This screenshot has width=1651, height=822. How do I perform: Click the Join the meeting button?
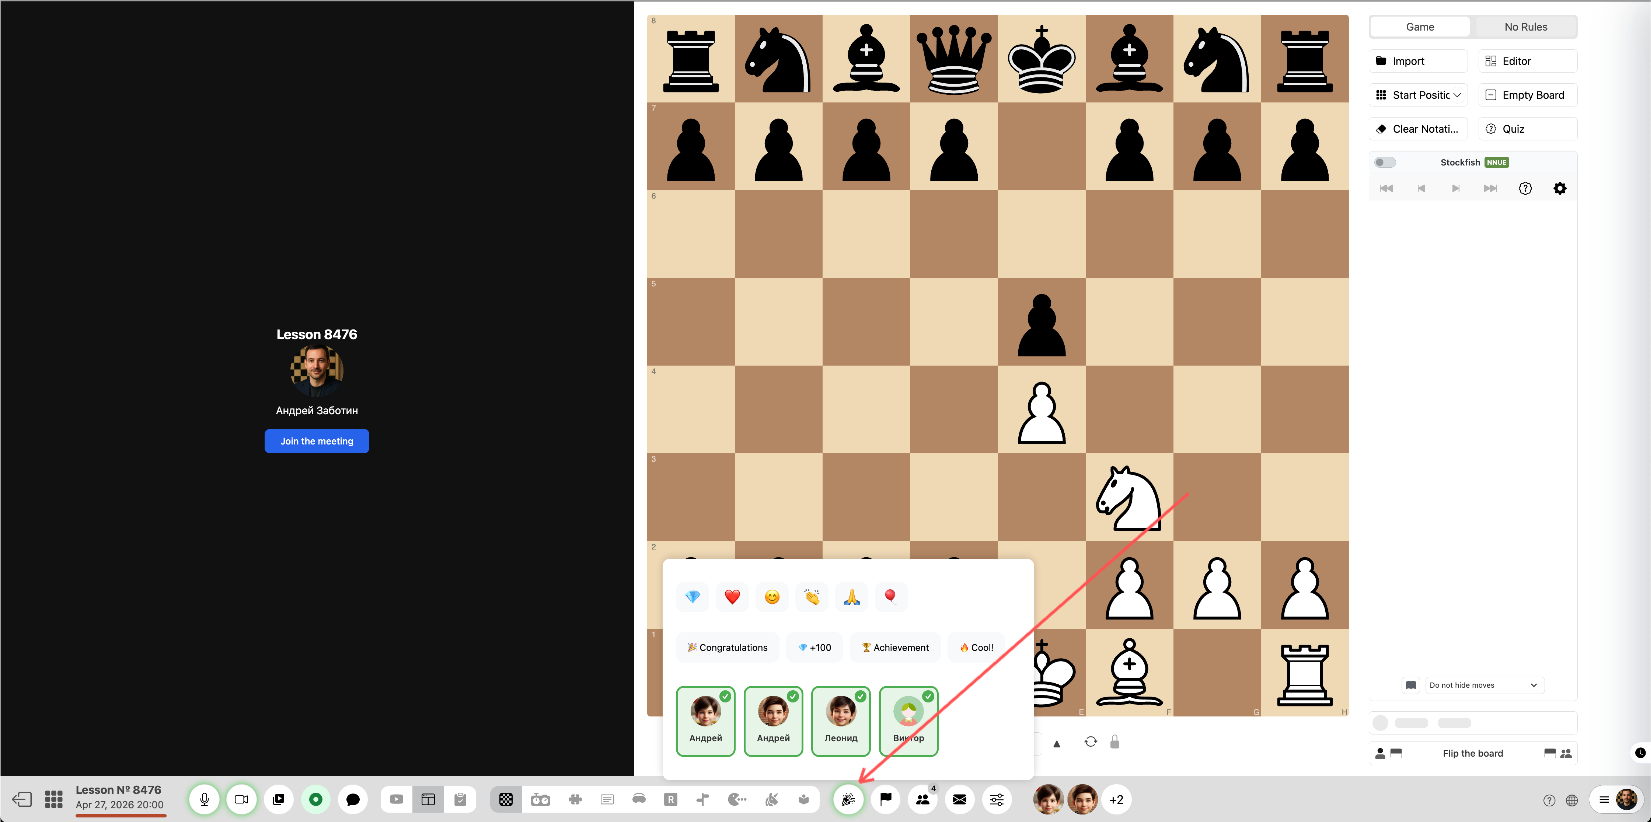point(317,441)
